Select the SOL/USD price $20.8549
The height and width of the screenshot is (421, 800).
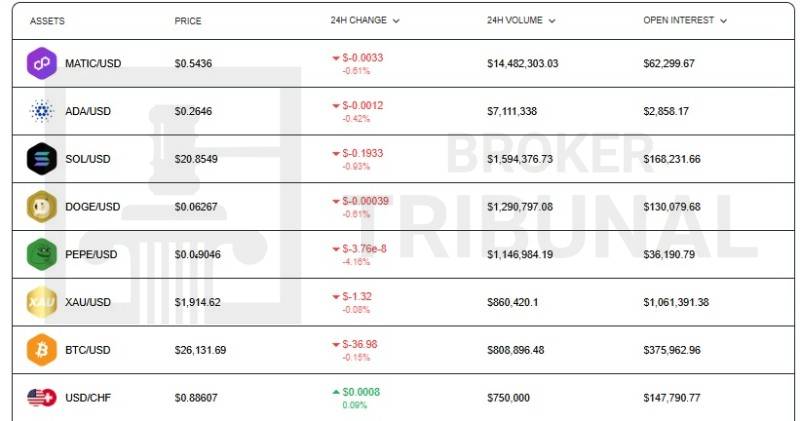(x=196, y=159)
